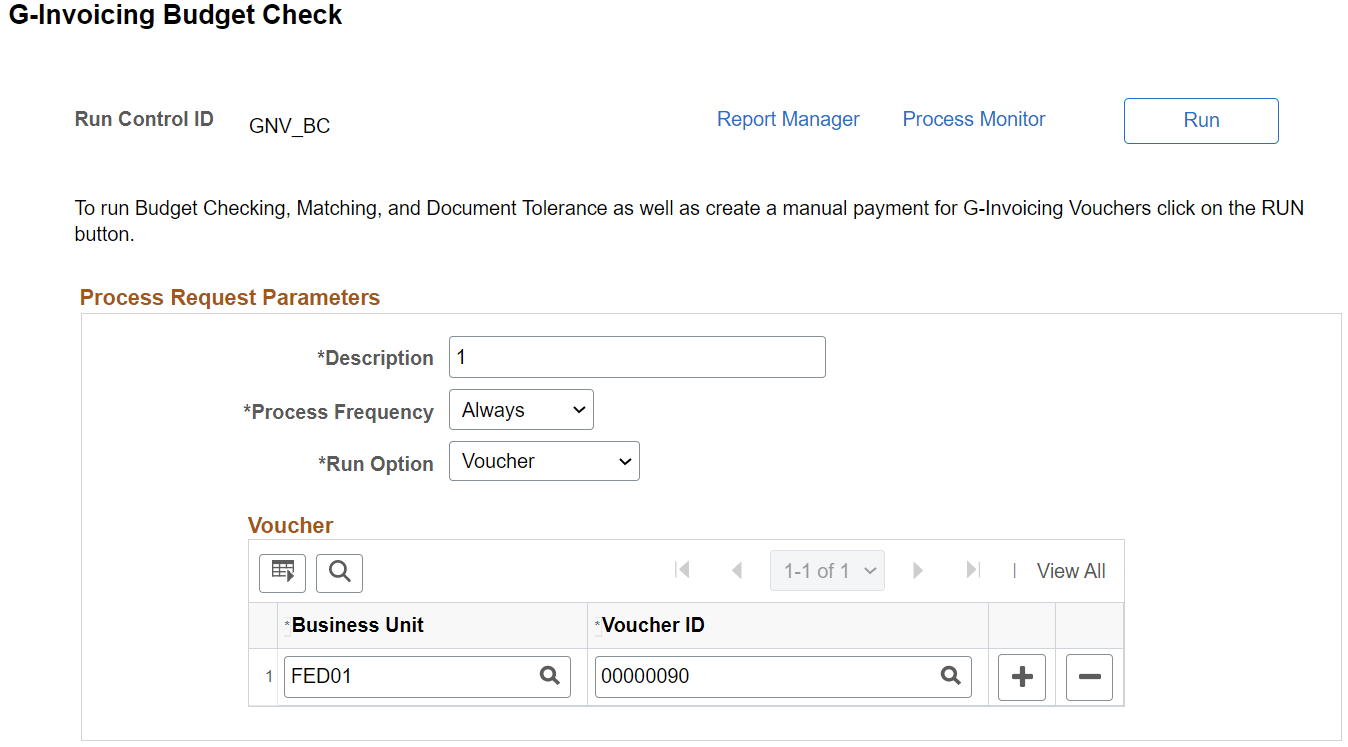This screenshot has height=747, width=1348.
Task: Click the previous page arrow in the grid
Action: [738, 570]
